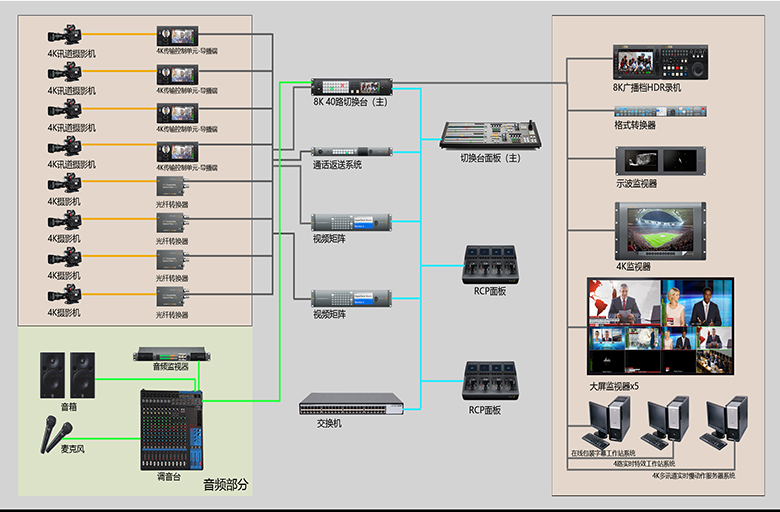Click the 切换台面板（主） control panel
The image size is (780, 512).
490,135
